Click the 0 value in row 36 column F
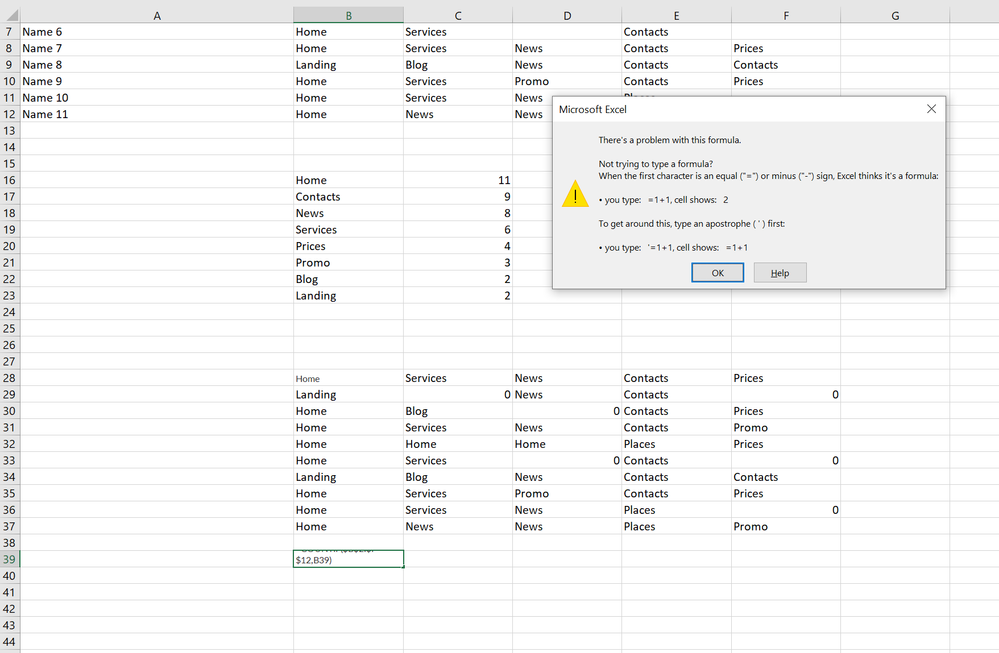 point(786,510)
